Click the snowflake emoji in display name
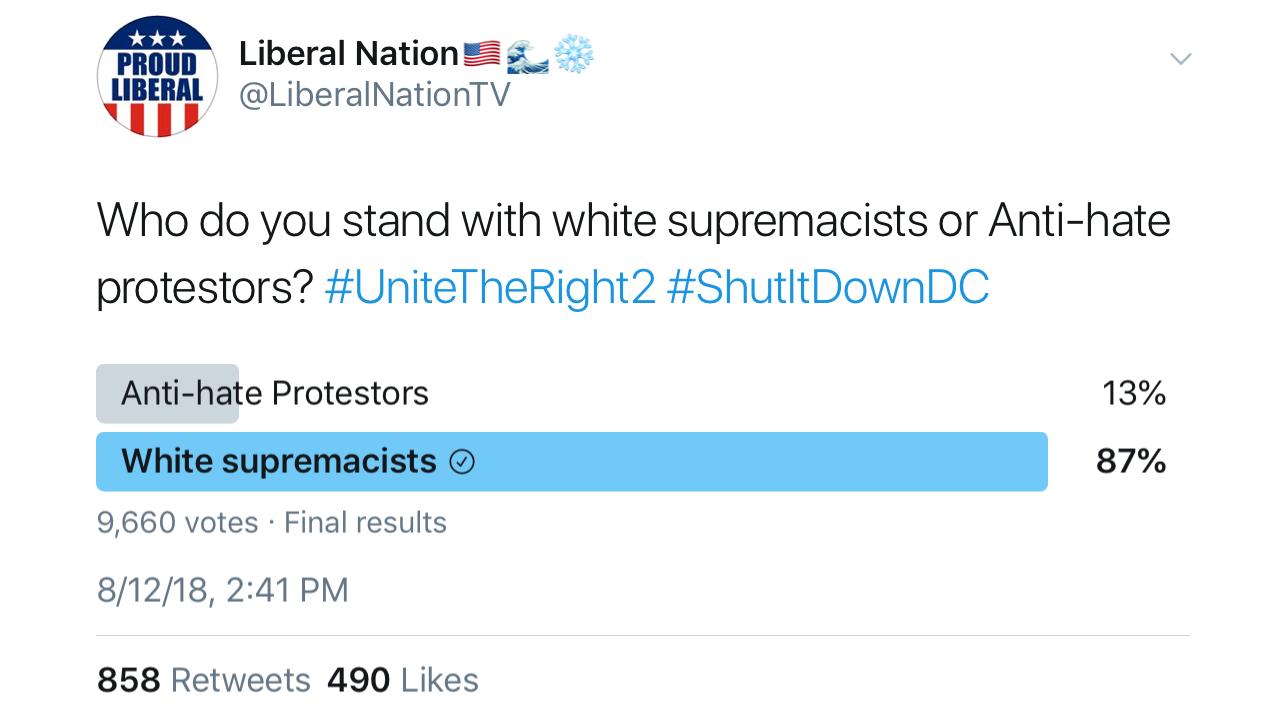The height and width of the screenshot is (716, 1276). 573,54
